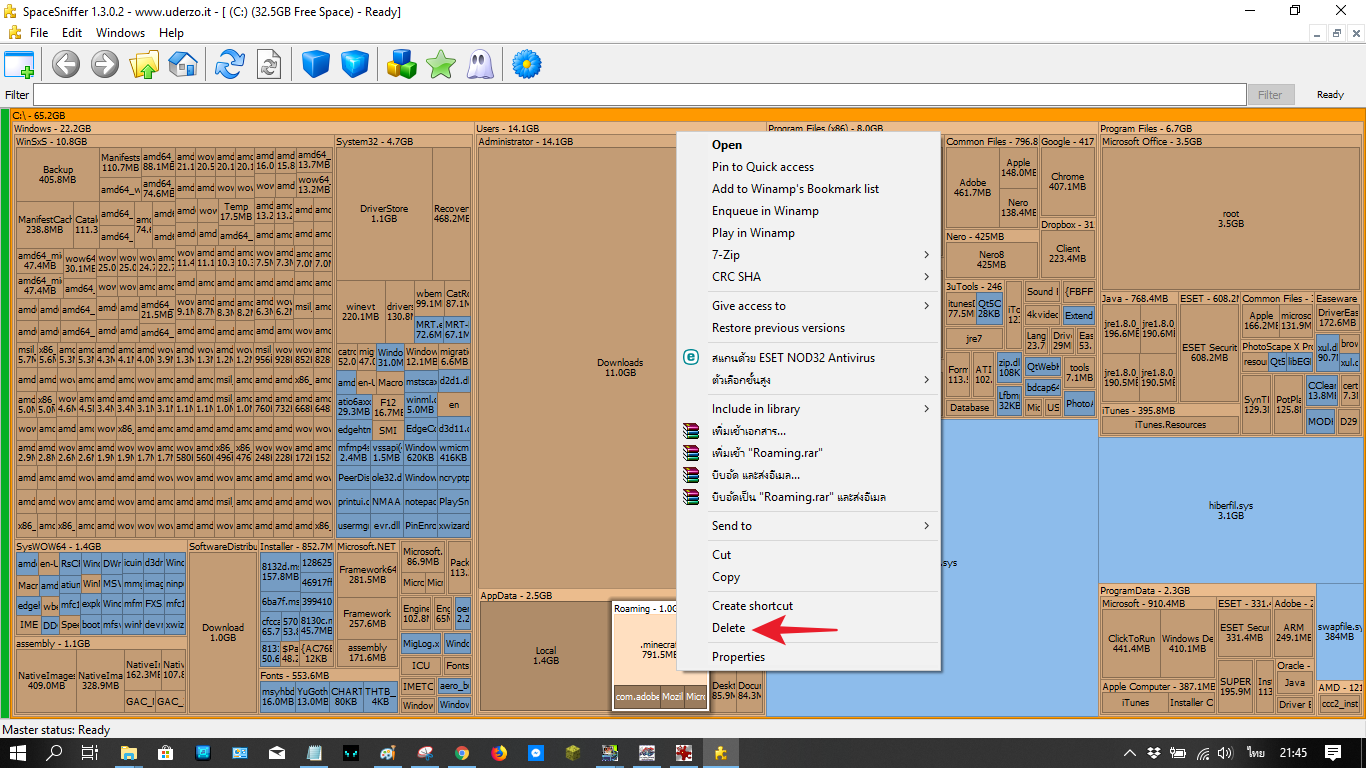Select the Local 1.4GB block

(545, 656)
